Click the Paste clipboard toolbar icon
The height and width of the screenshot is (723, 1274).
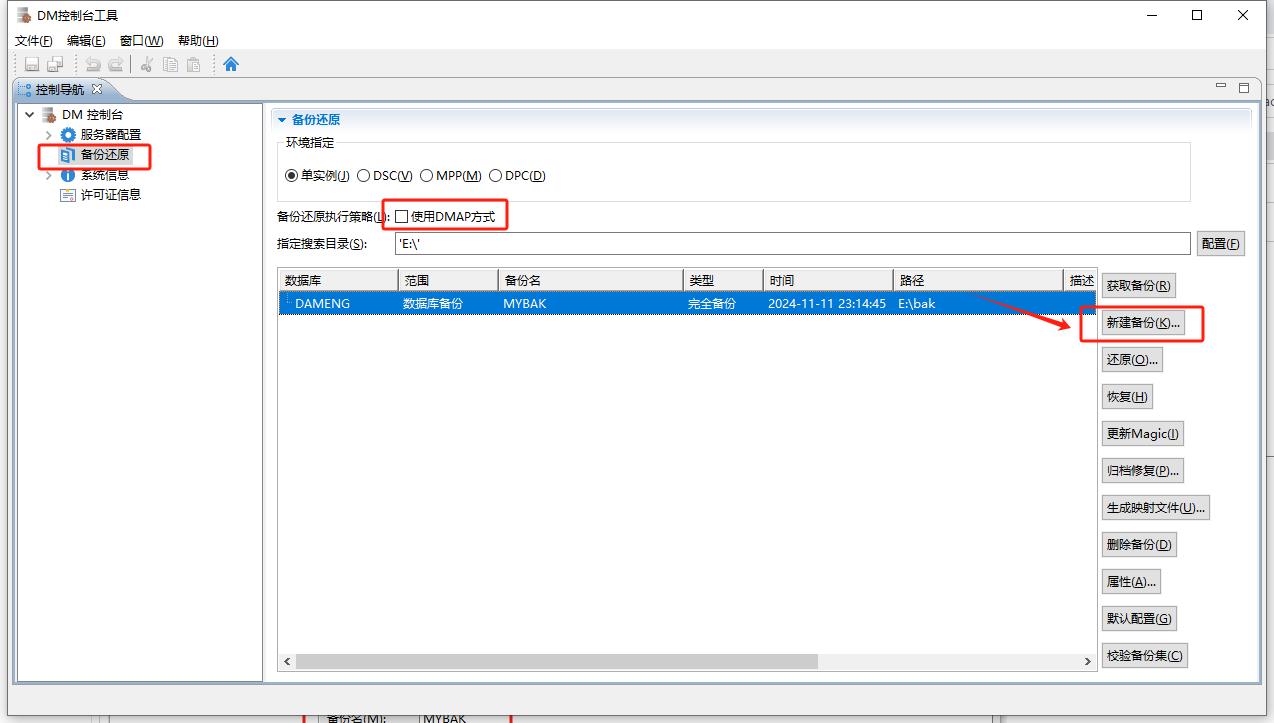click(x=194, y=64)
